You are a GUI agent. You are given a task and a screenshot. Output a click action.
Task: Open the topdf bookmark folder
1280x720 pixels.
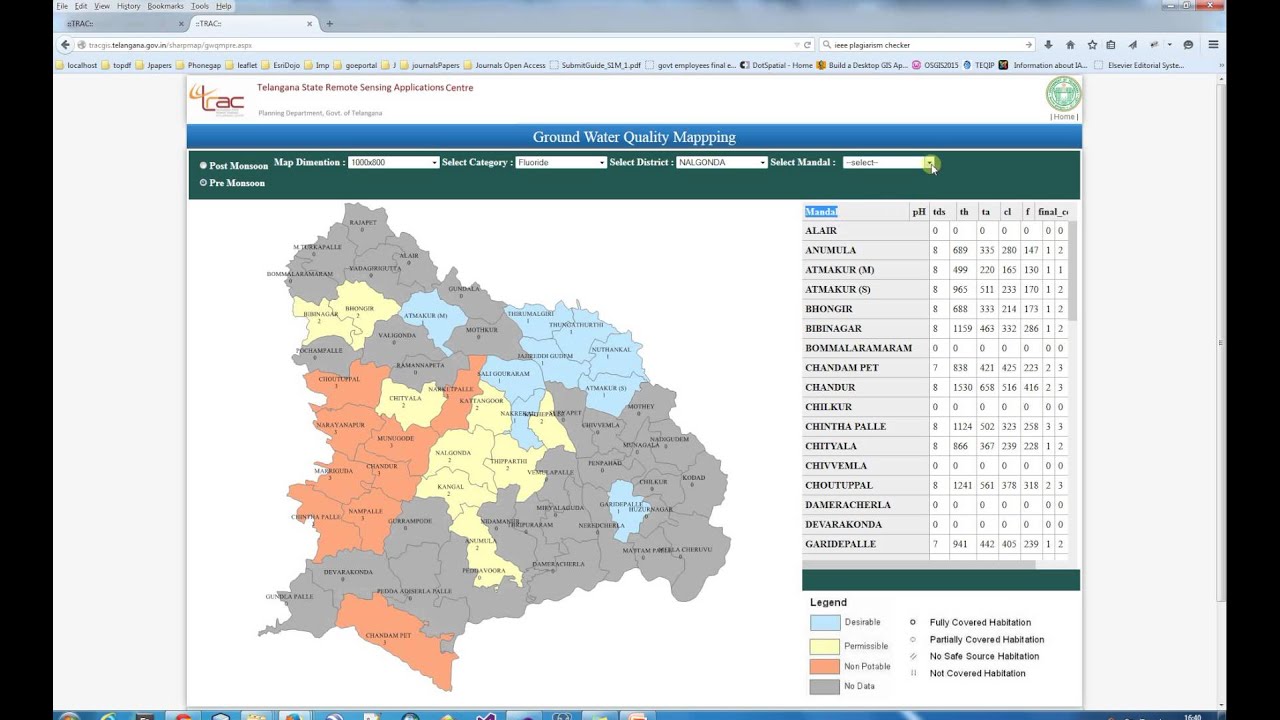tap(116, 66)
